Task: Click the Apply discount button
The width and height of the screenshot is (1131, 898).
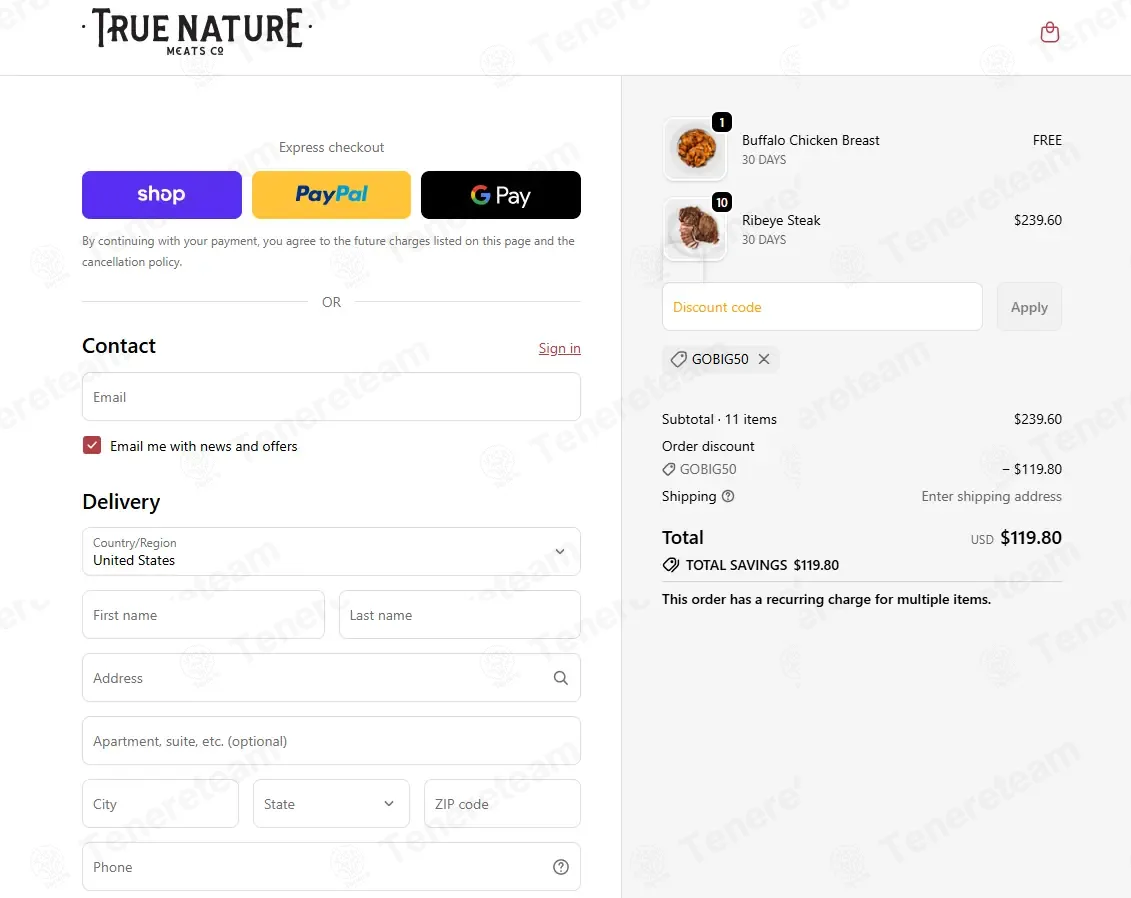Action: point(1029,307)
